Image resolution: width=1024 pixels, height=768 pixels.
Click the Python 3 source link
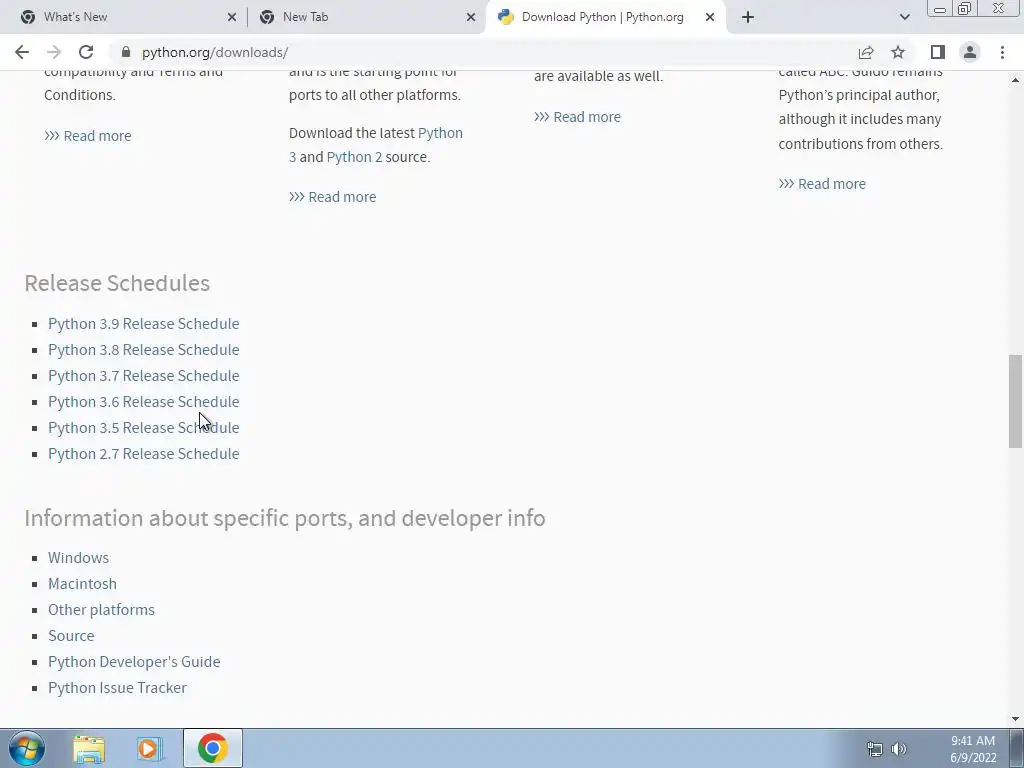pyautogui.click(x=440, y=133)
